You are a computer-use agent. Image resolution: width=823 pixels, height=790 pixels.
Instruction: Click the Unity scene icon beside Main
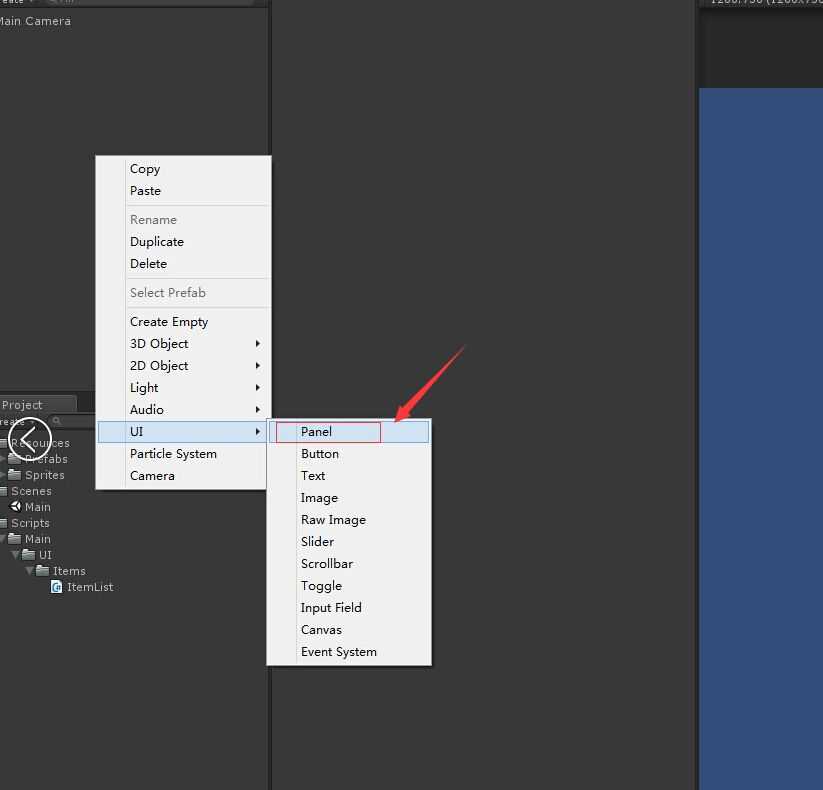click(16, 507)
